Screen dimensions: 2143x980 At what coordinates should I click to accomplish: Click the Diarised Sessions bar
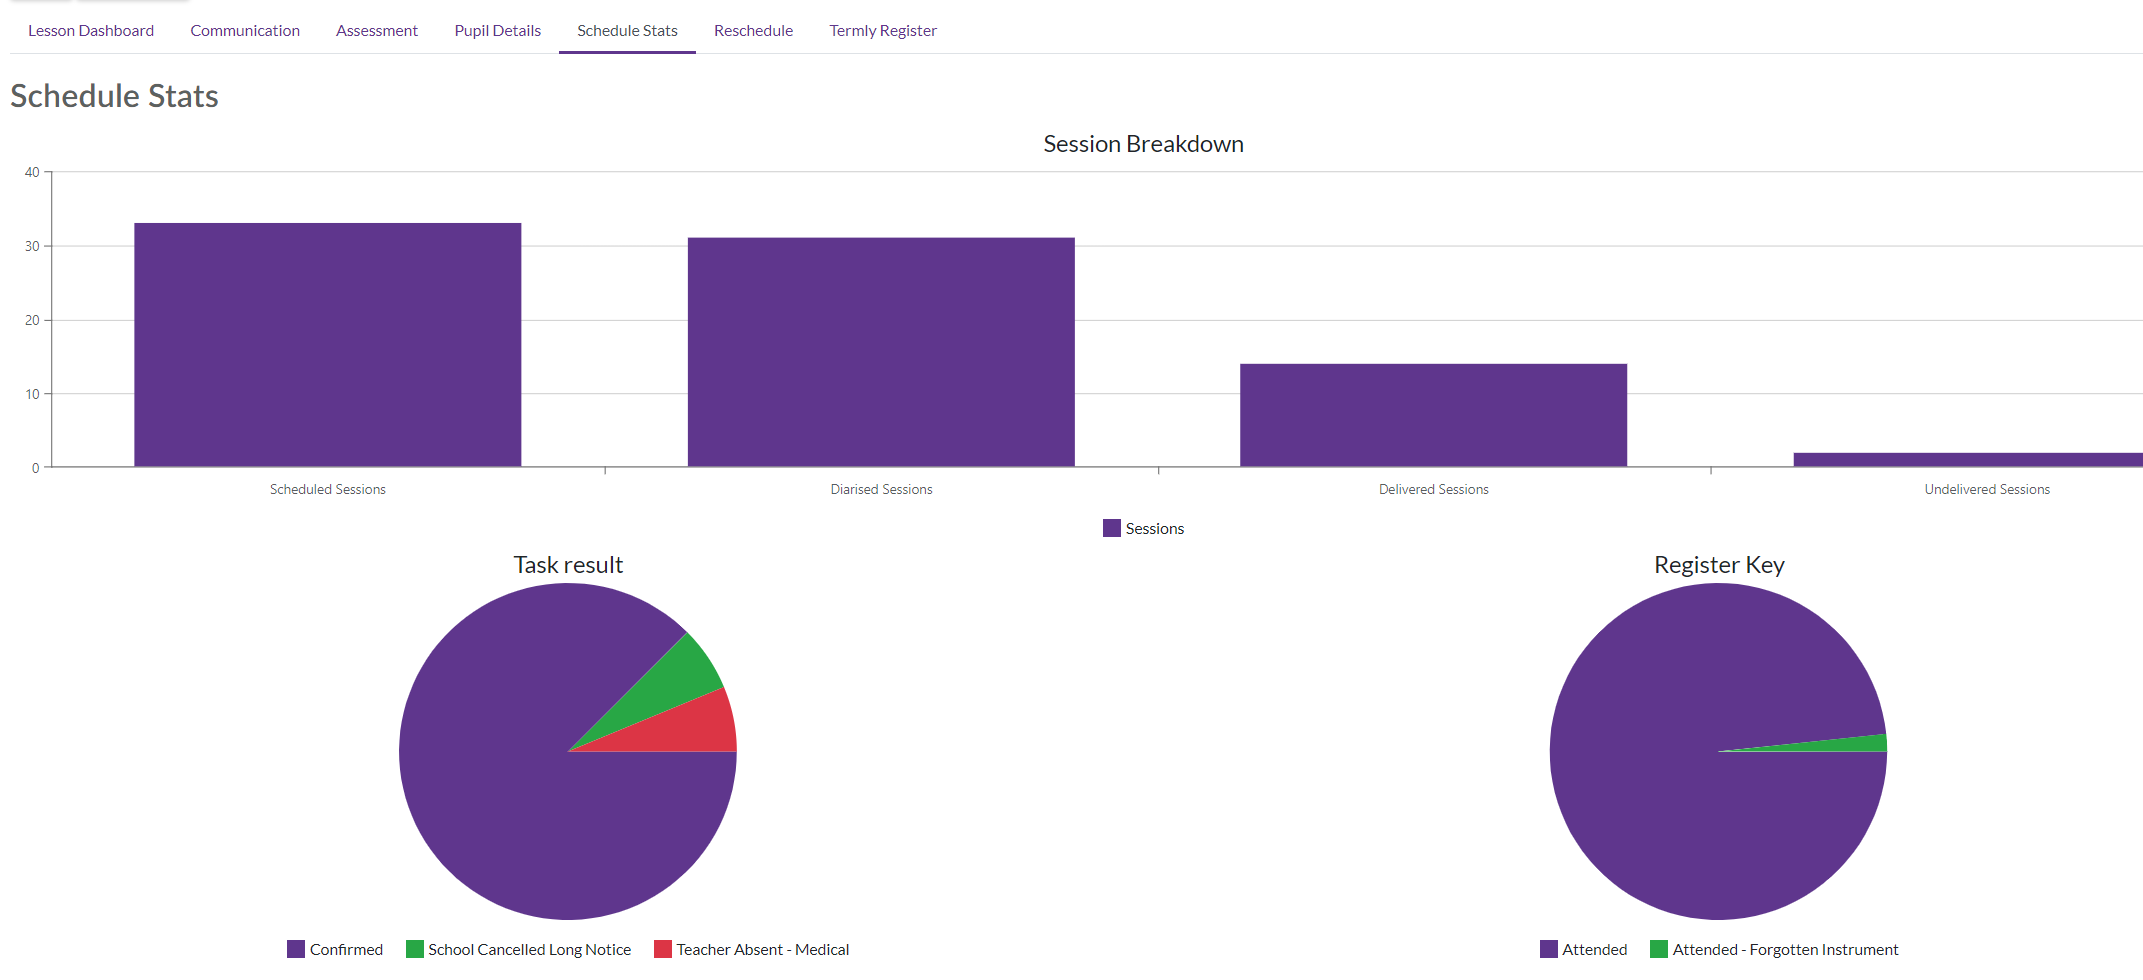coord(881,352)
